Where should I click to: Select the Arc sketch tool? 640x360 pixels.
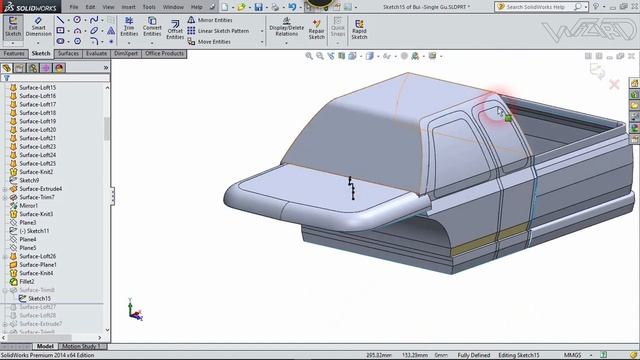(77, 31)
